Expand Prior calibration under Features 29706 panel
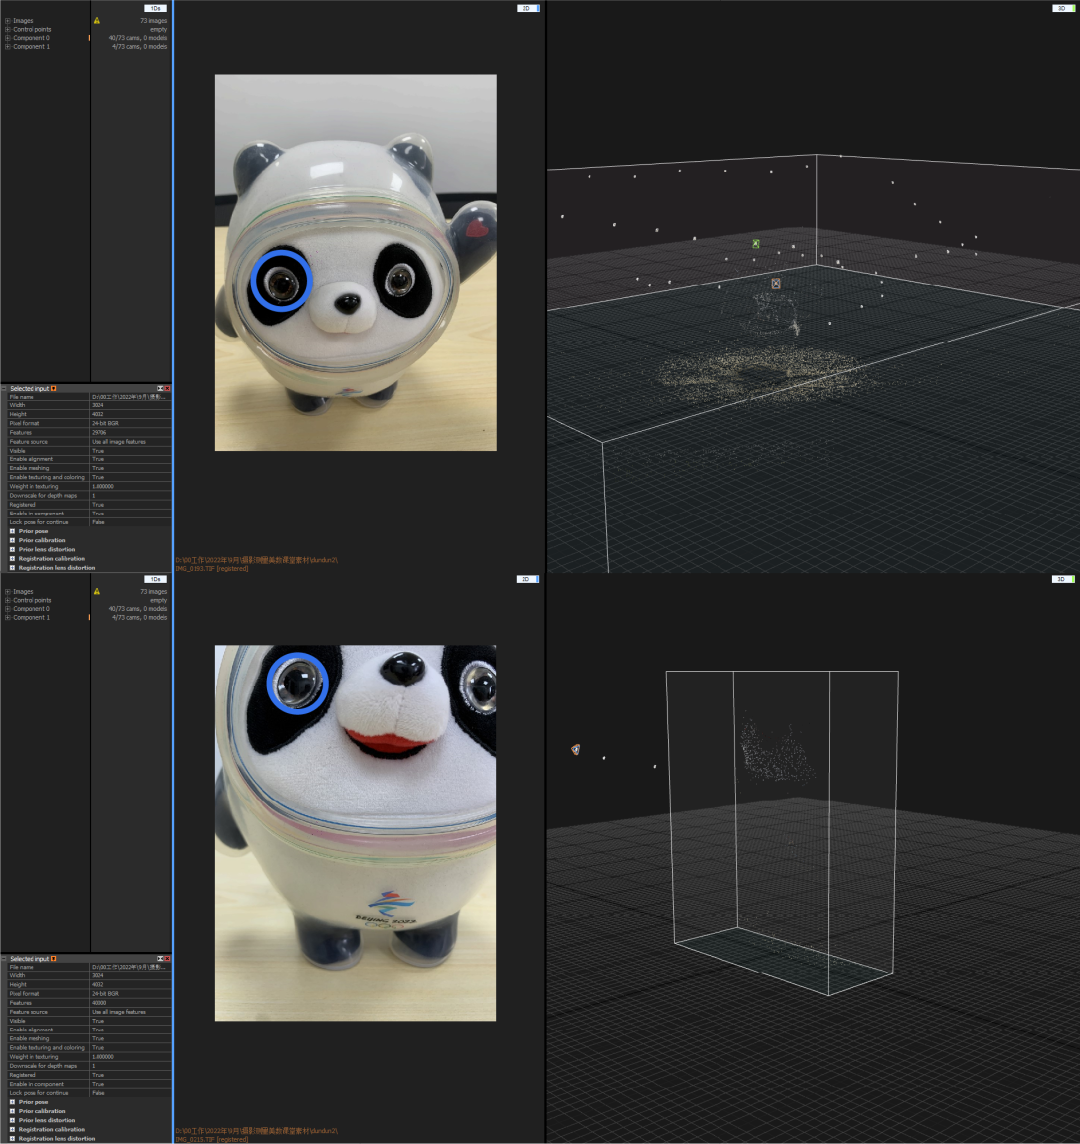This screenshot has height=1144, width=1080. pyautogui.click(x=12, y=540)
